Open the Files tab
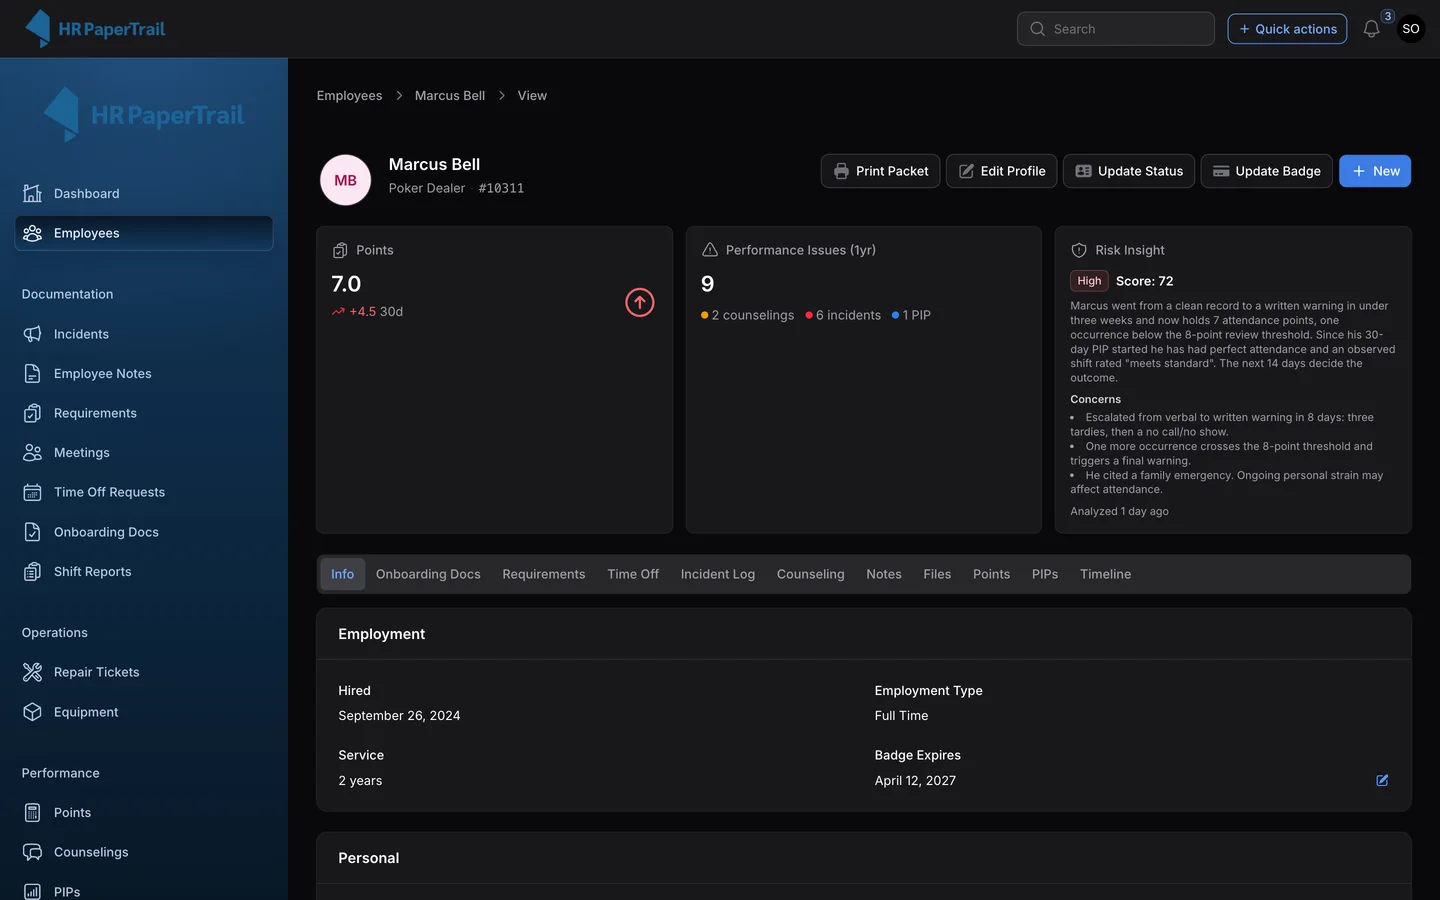Image resolution: width=1440 pixels, height=900 pixels. 937,574
